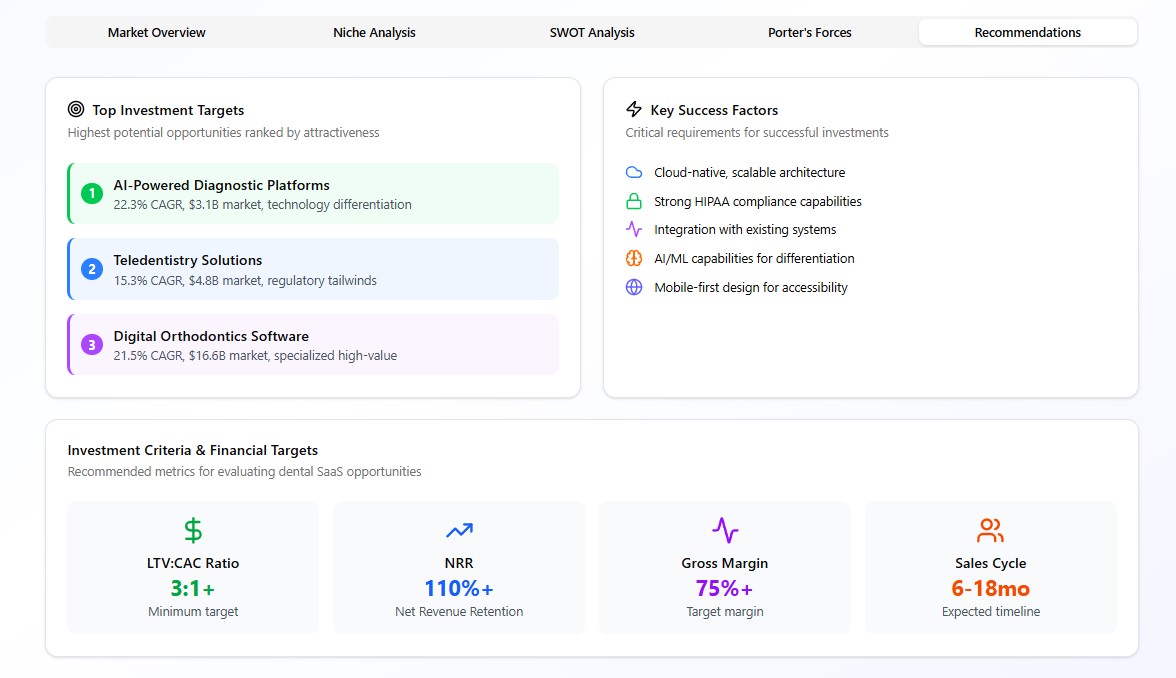The image size is (1176, 678).
Task: Click the Recommendations tab
Action: (x=1027, y=32)
